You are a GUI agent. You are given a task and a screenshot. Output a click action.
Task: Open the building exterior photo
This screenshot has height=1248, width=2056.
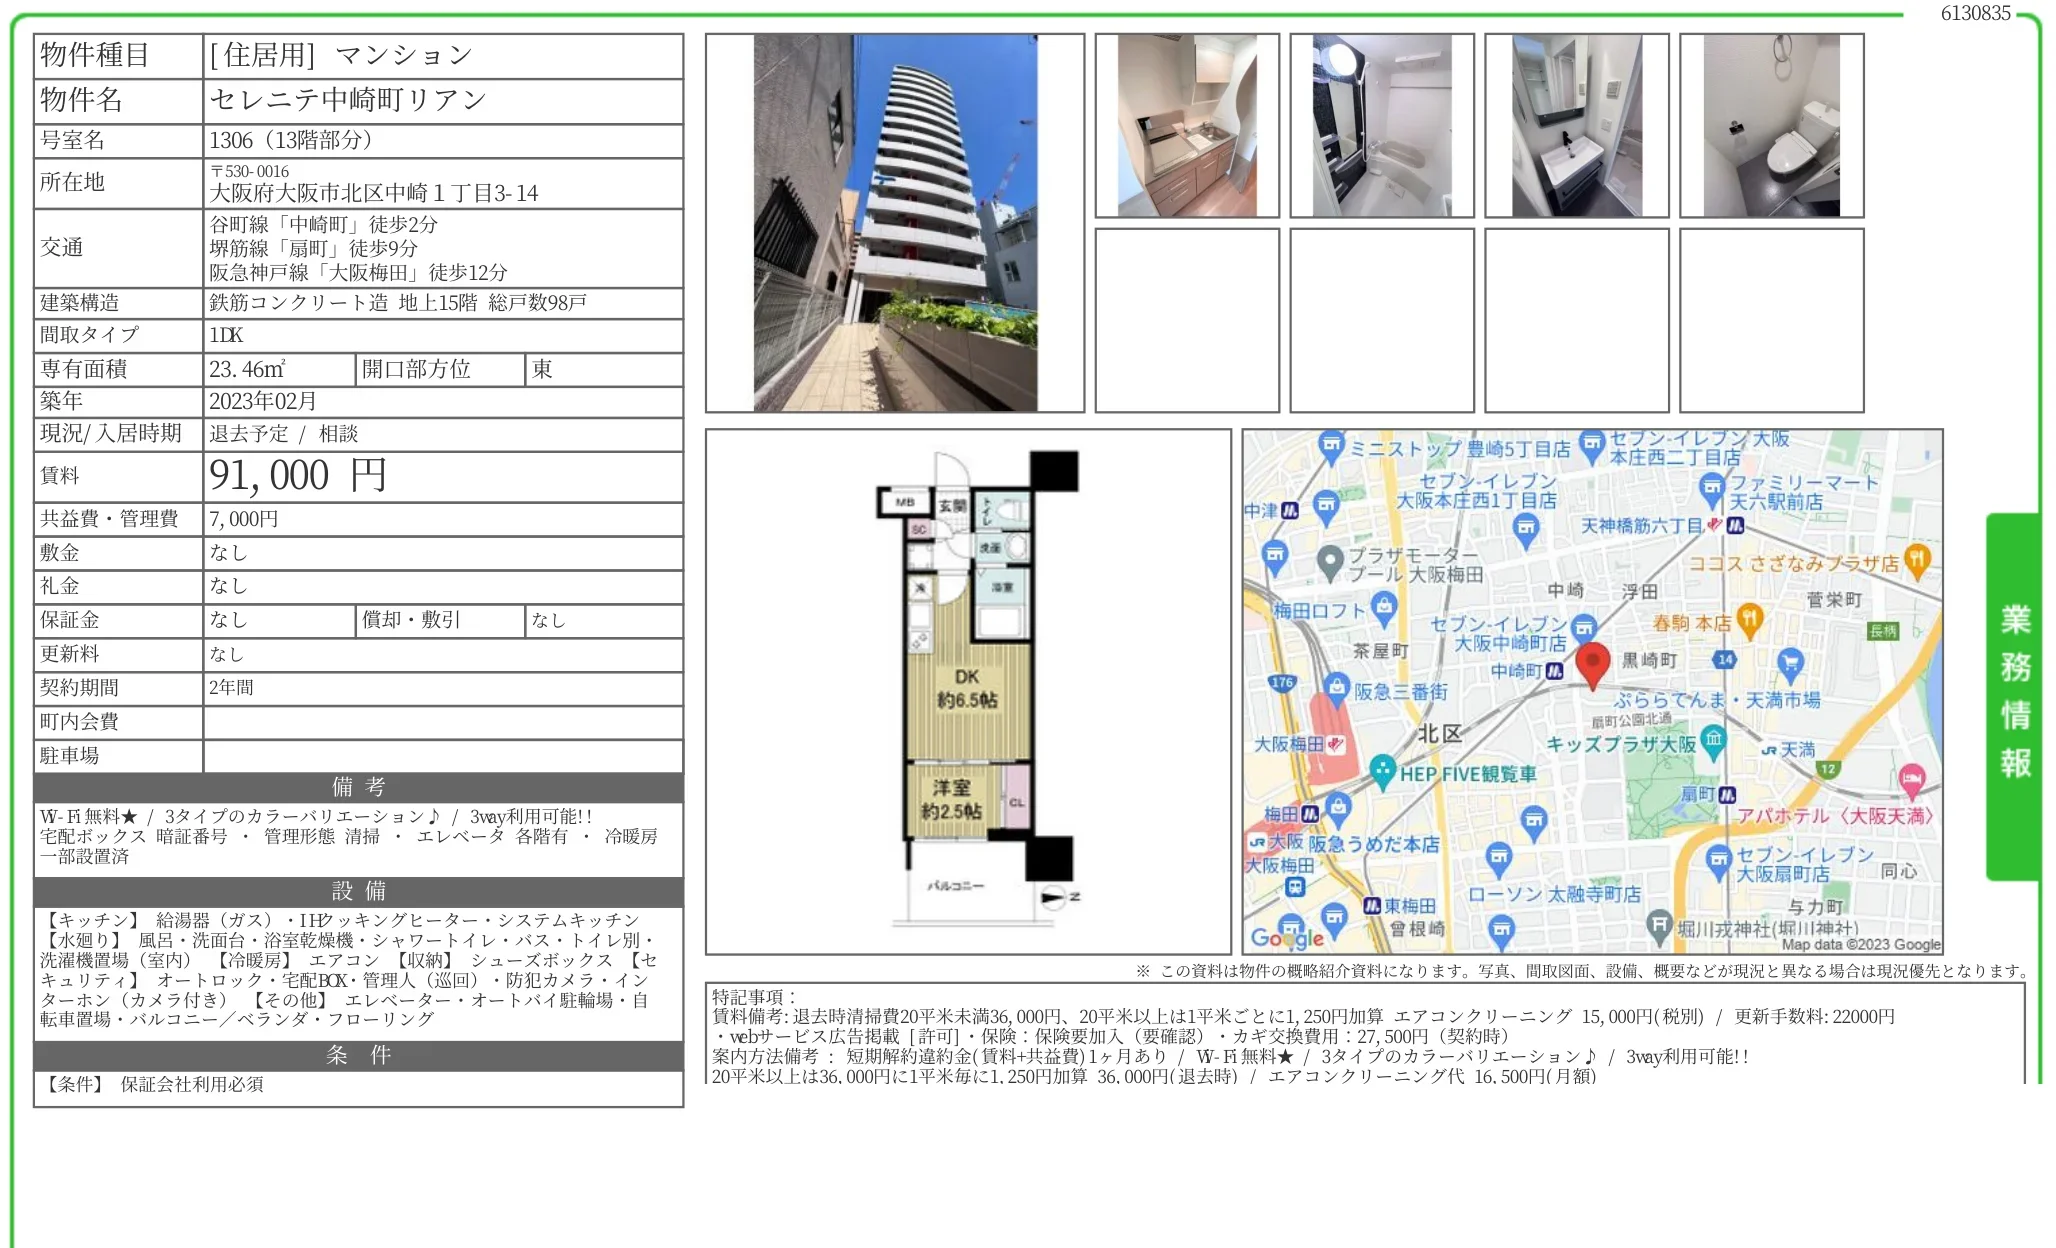[x=894, y=223]
